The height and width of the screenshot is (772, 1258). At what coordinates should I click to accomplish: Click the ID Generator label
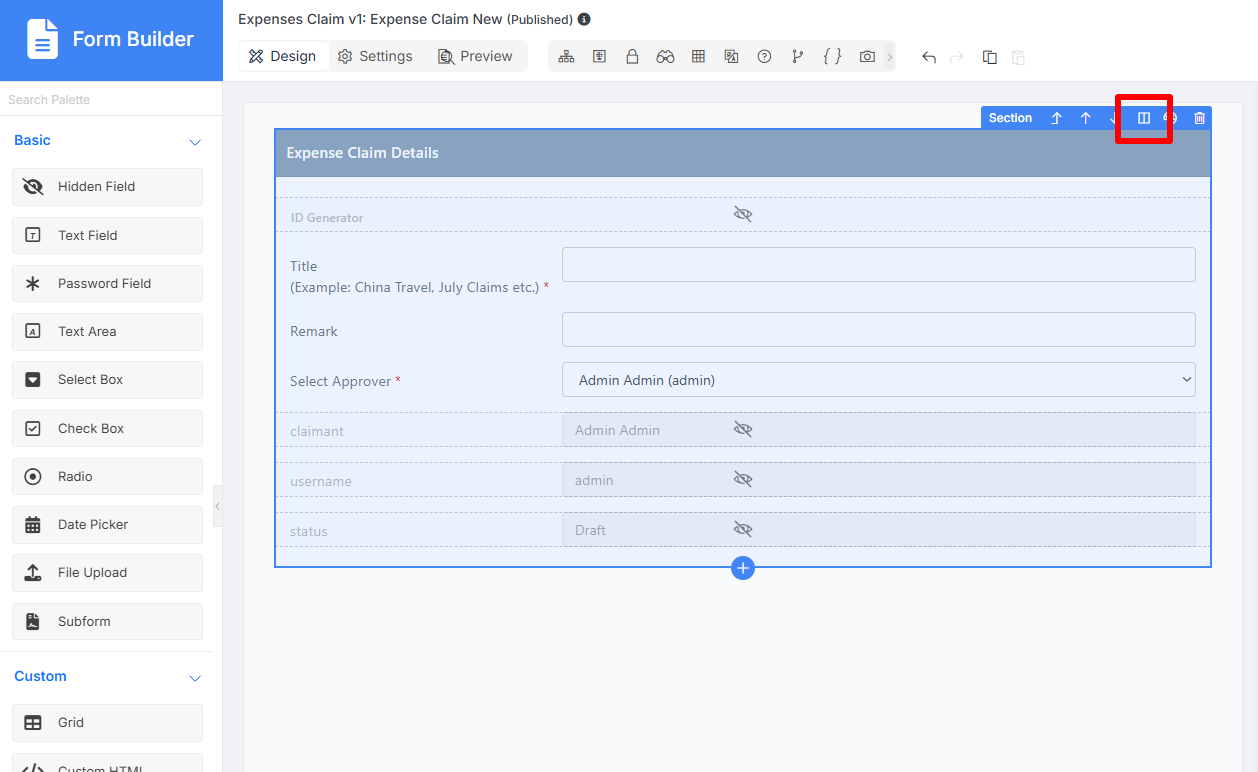(327, 218)
